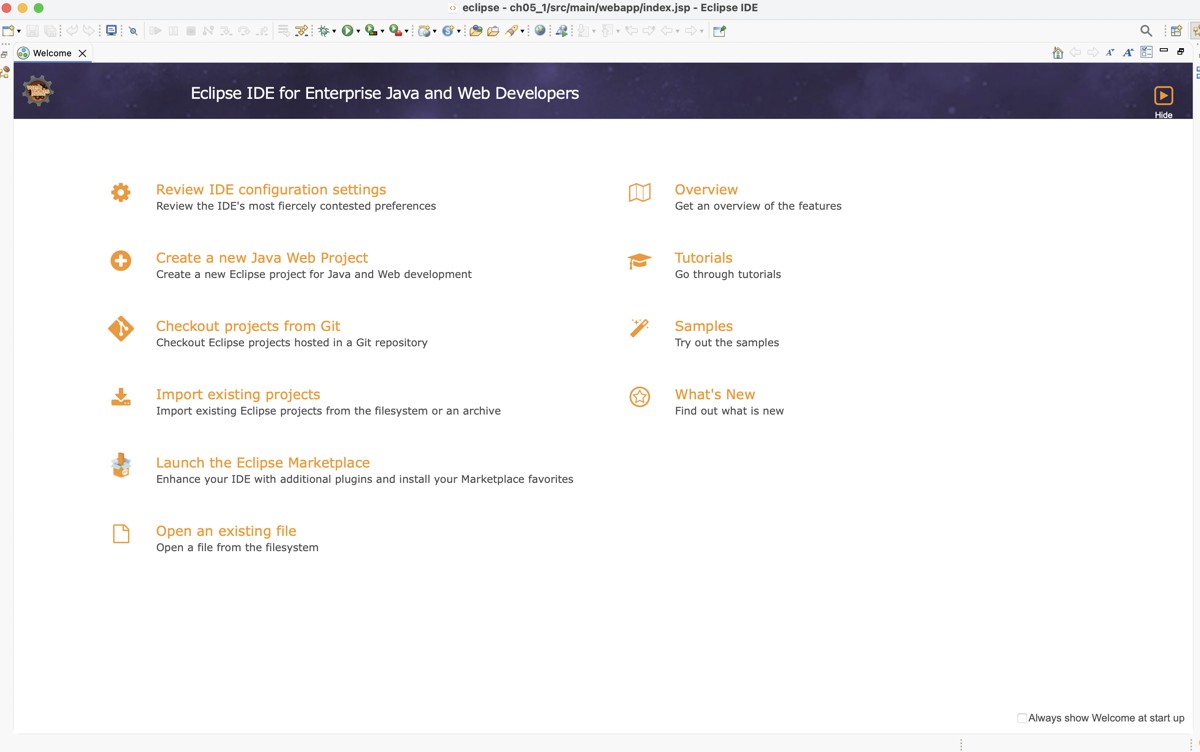This screenshot has width=1200, height=752.
Task: Click the Search flashlight toolbar icon
Action: [511, 31]
